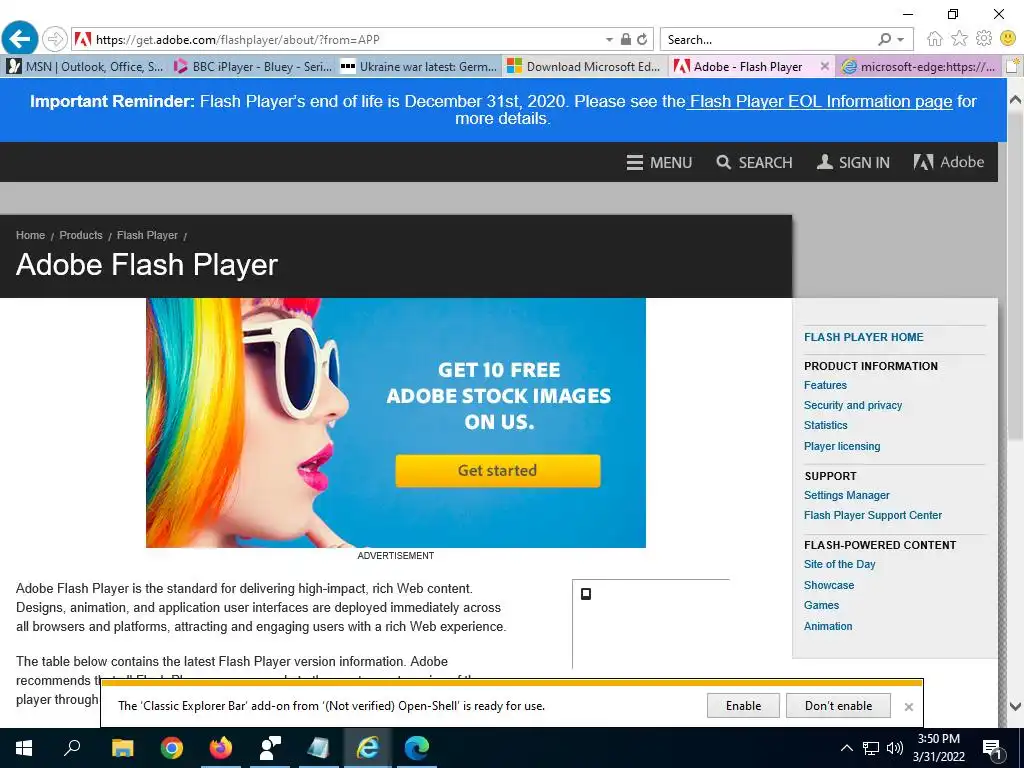1024x768 pixels.
Task: Click the smiley feedback icon
Action: (x=1008, y=39)
